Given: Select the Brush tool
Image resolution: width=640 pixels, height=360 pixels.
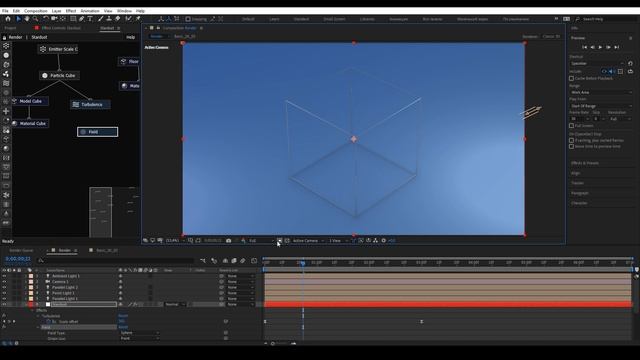Looking at the screenshot, I should 100,19.
